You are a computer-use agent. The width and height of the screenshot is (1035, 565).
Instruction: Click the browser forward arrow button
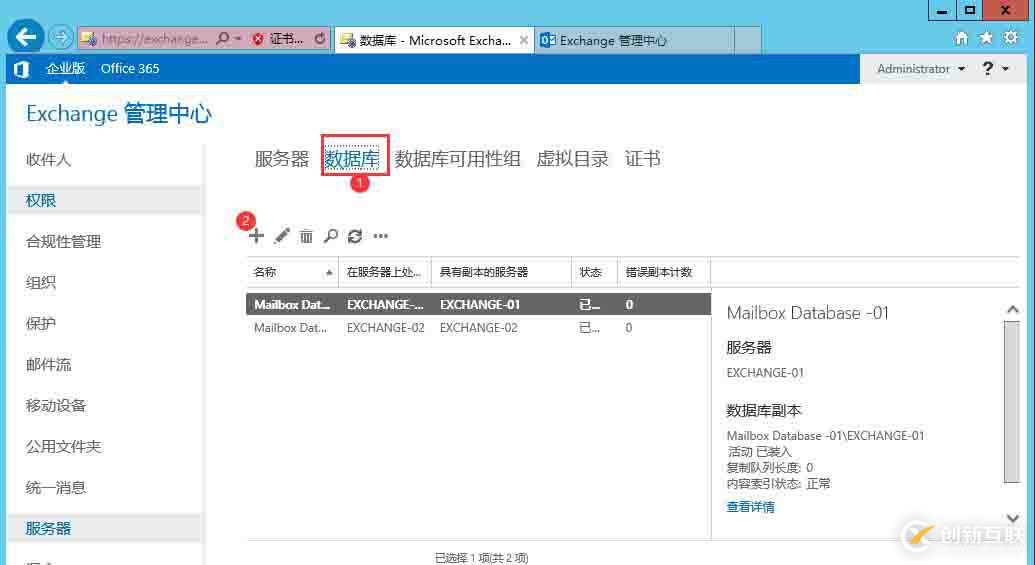(61, 37)
